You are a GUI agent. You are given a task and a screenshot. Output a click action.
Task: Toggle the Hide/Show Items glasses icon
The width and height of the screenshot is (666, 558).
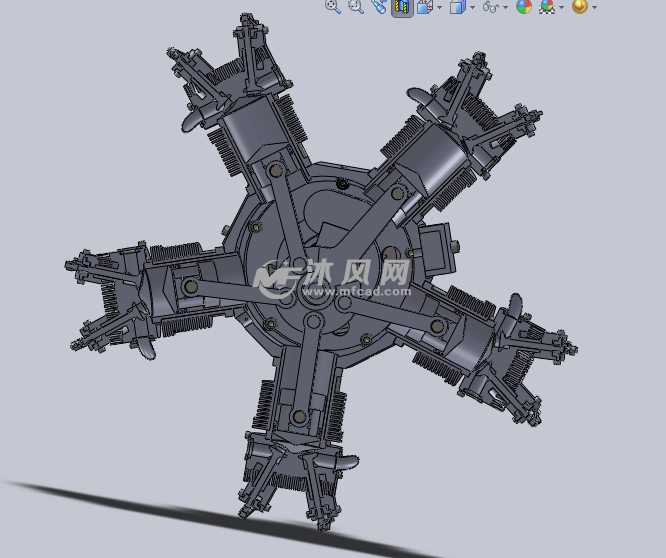(490, 7)
